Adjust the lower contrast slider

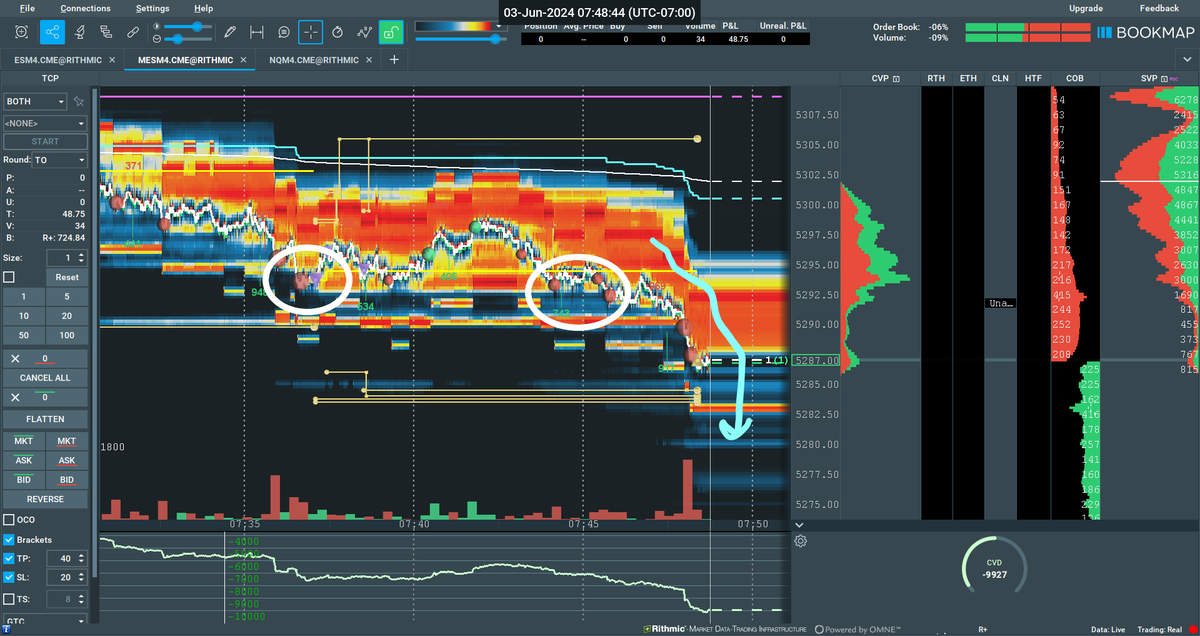[x=189, y=38]
